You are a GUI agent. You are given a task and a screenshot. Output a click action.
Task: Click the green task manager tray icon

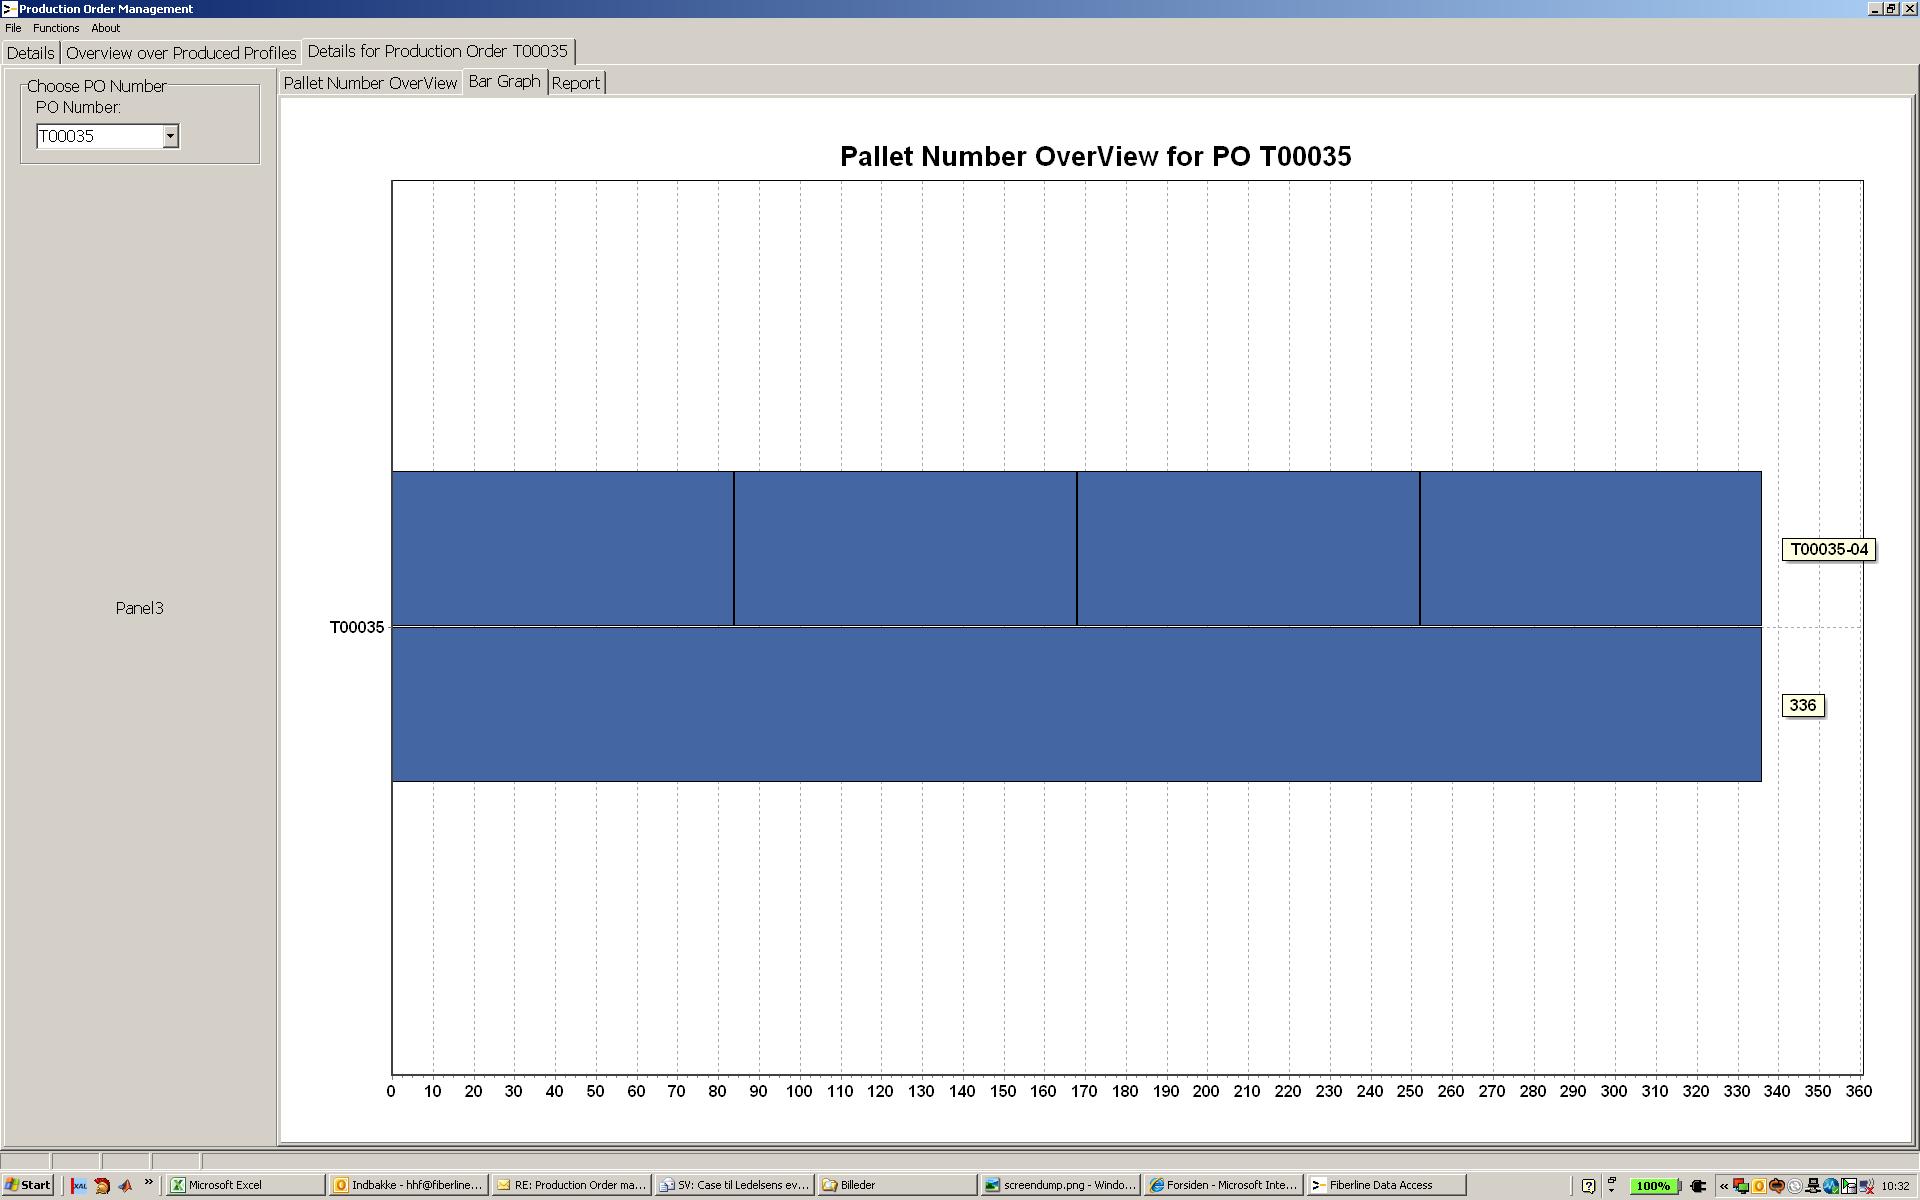tap(1849, 1186)
